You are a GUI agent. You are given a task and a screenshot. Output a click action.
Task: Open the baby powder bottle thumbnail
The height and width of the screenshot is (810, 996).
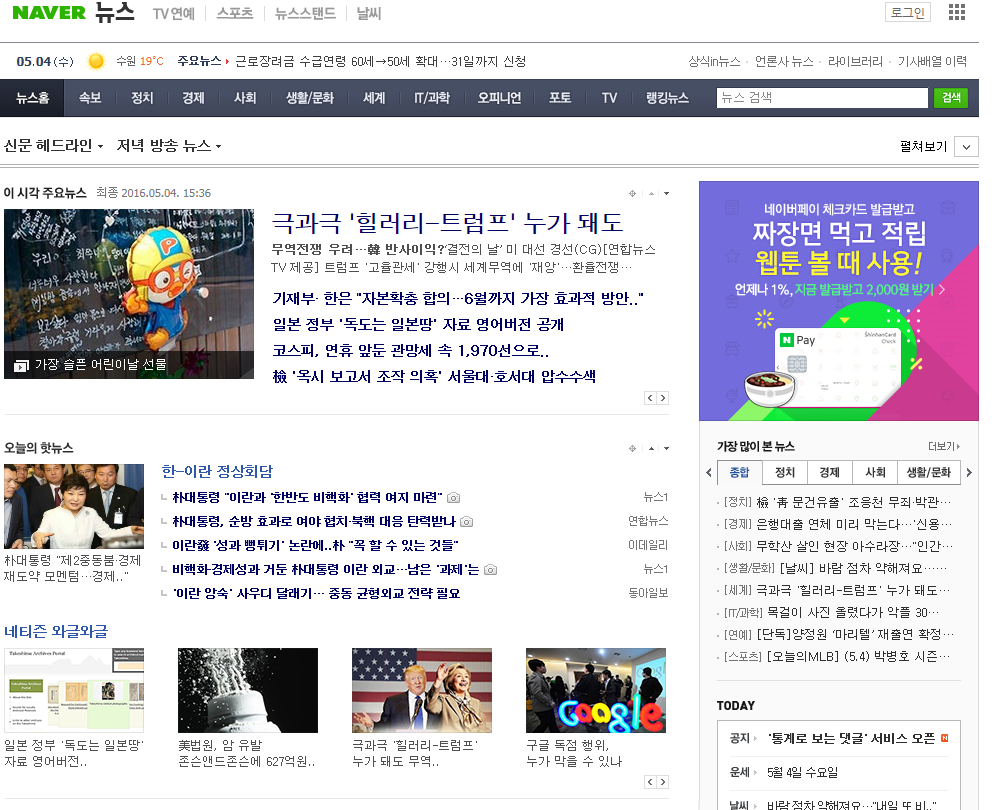pos(248,691)
